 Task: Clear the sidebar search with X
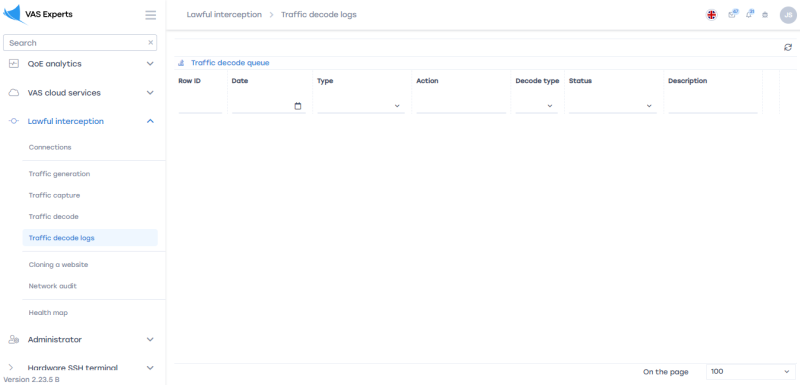151,43
